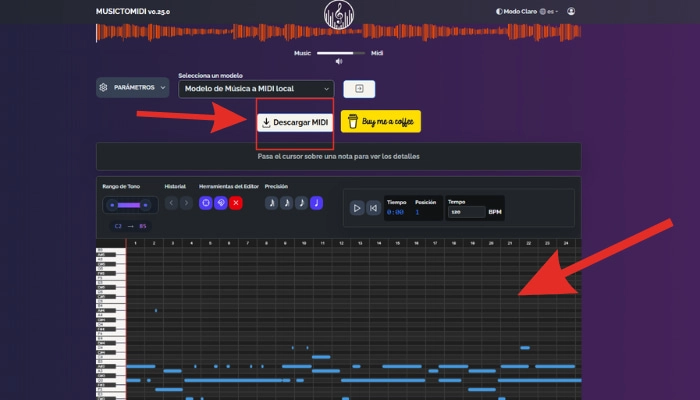Click the Posición value 1
Viewport: 700px width, 400px height.
click(417, 212)
